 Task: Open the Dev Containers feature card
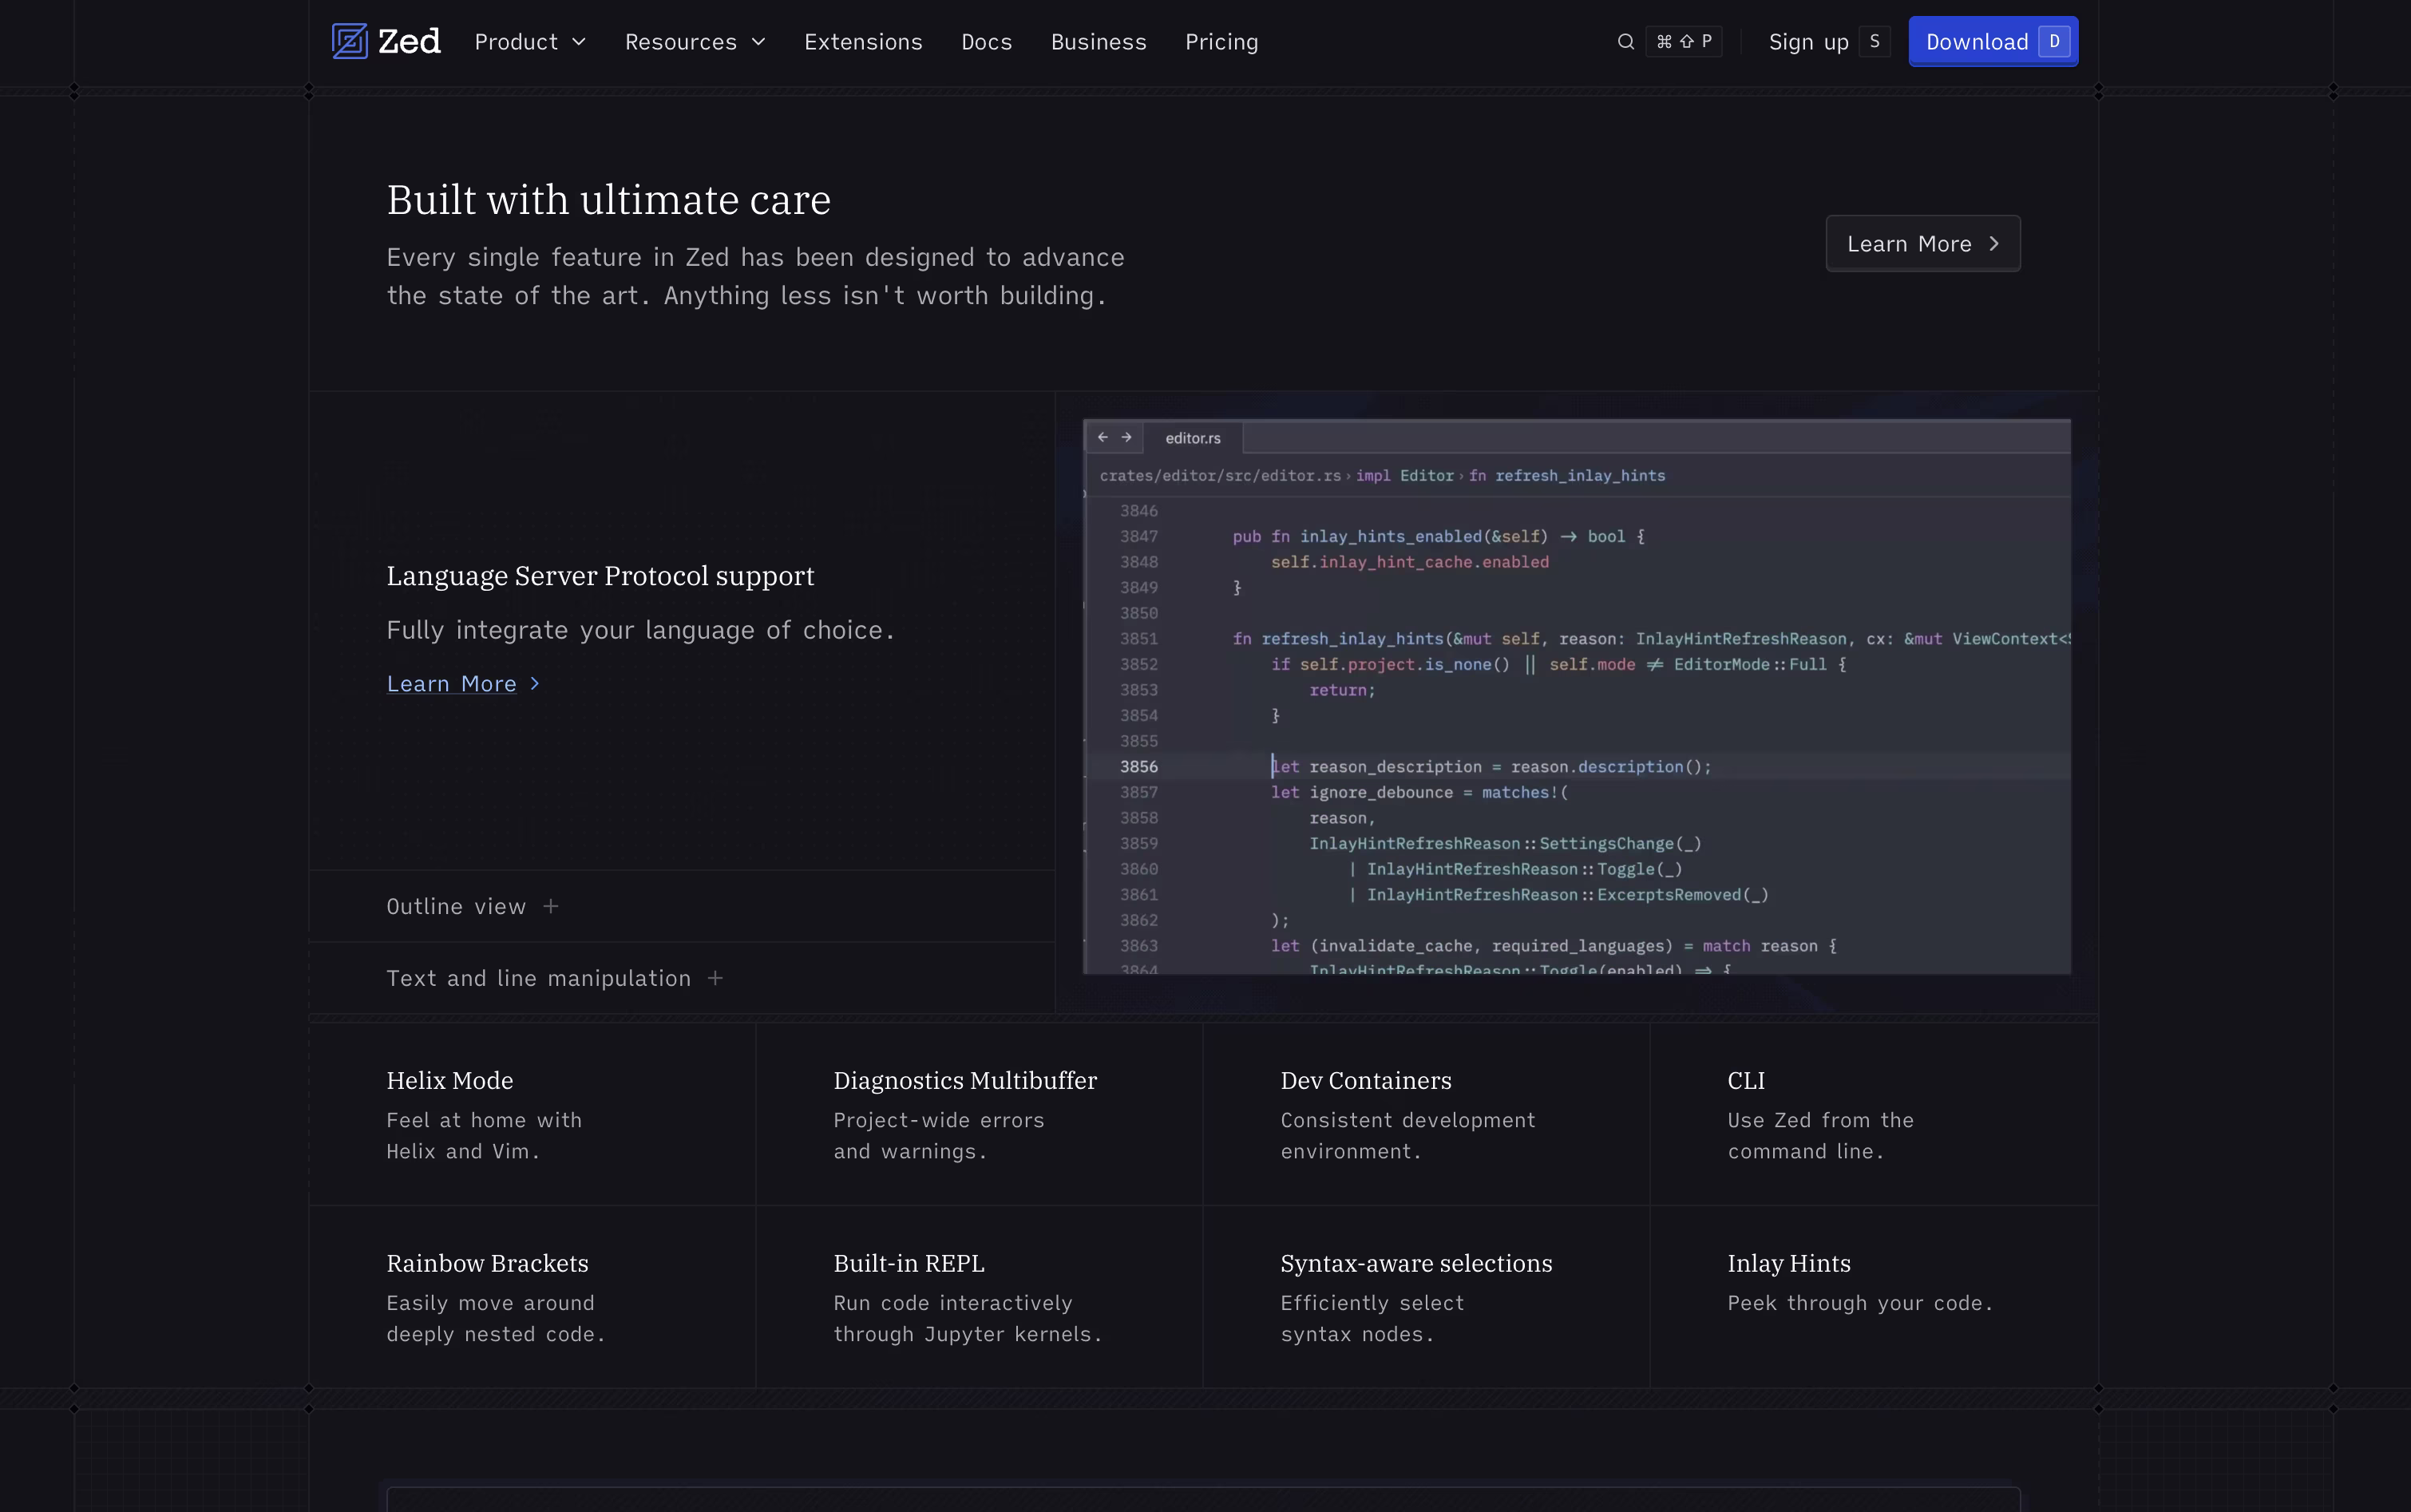tap(1426, 1115)
